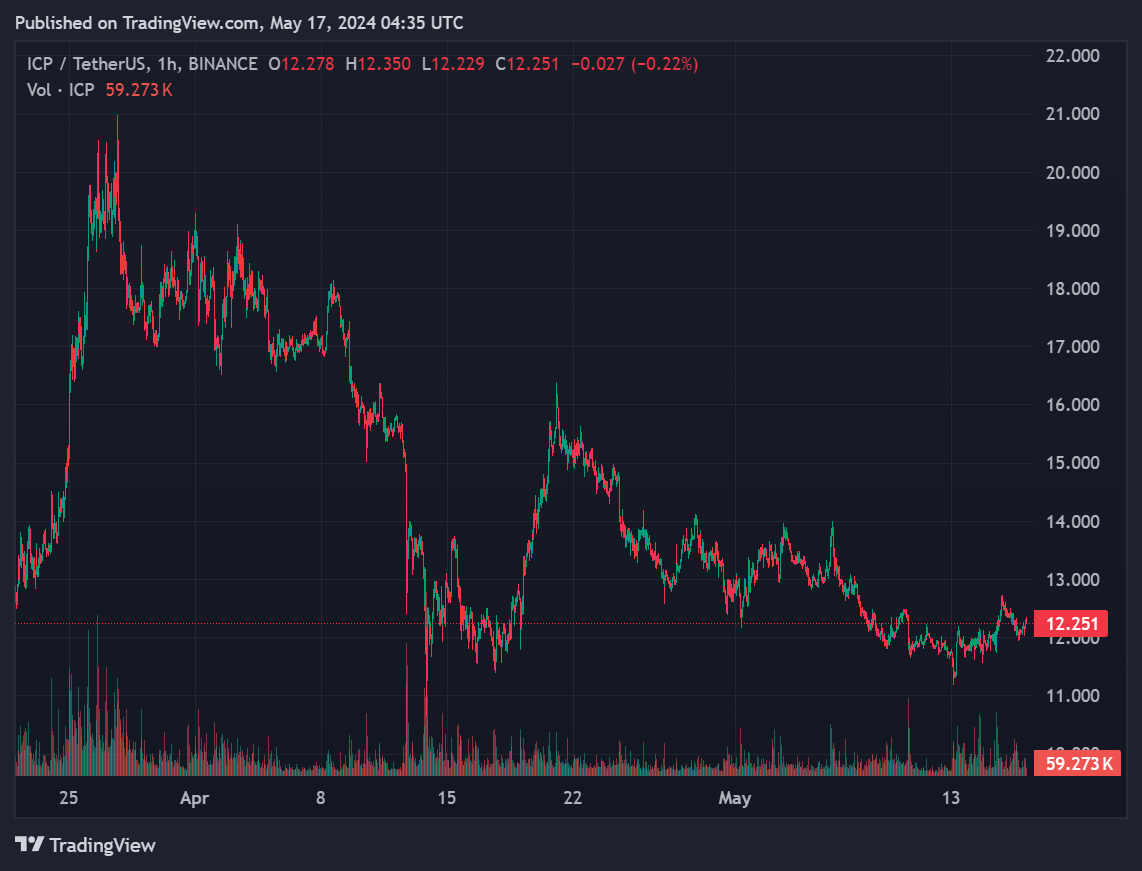Select the May label on time axis
Image resolution: width=1142 pixels, height=871 pixels.
735,798
